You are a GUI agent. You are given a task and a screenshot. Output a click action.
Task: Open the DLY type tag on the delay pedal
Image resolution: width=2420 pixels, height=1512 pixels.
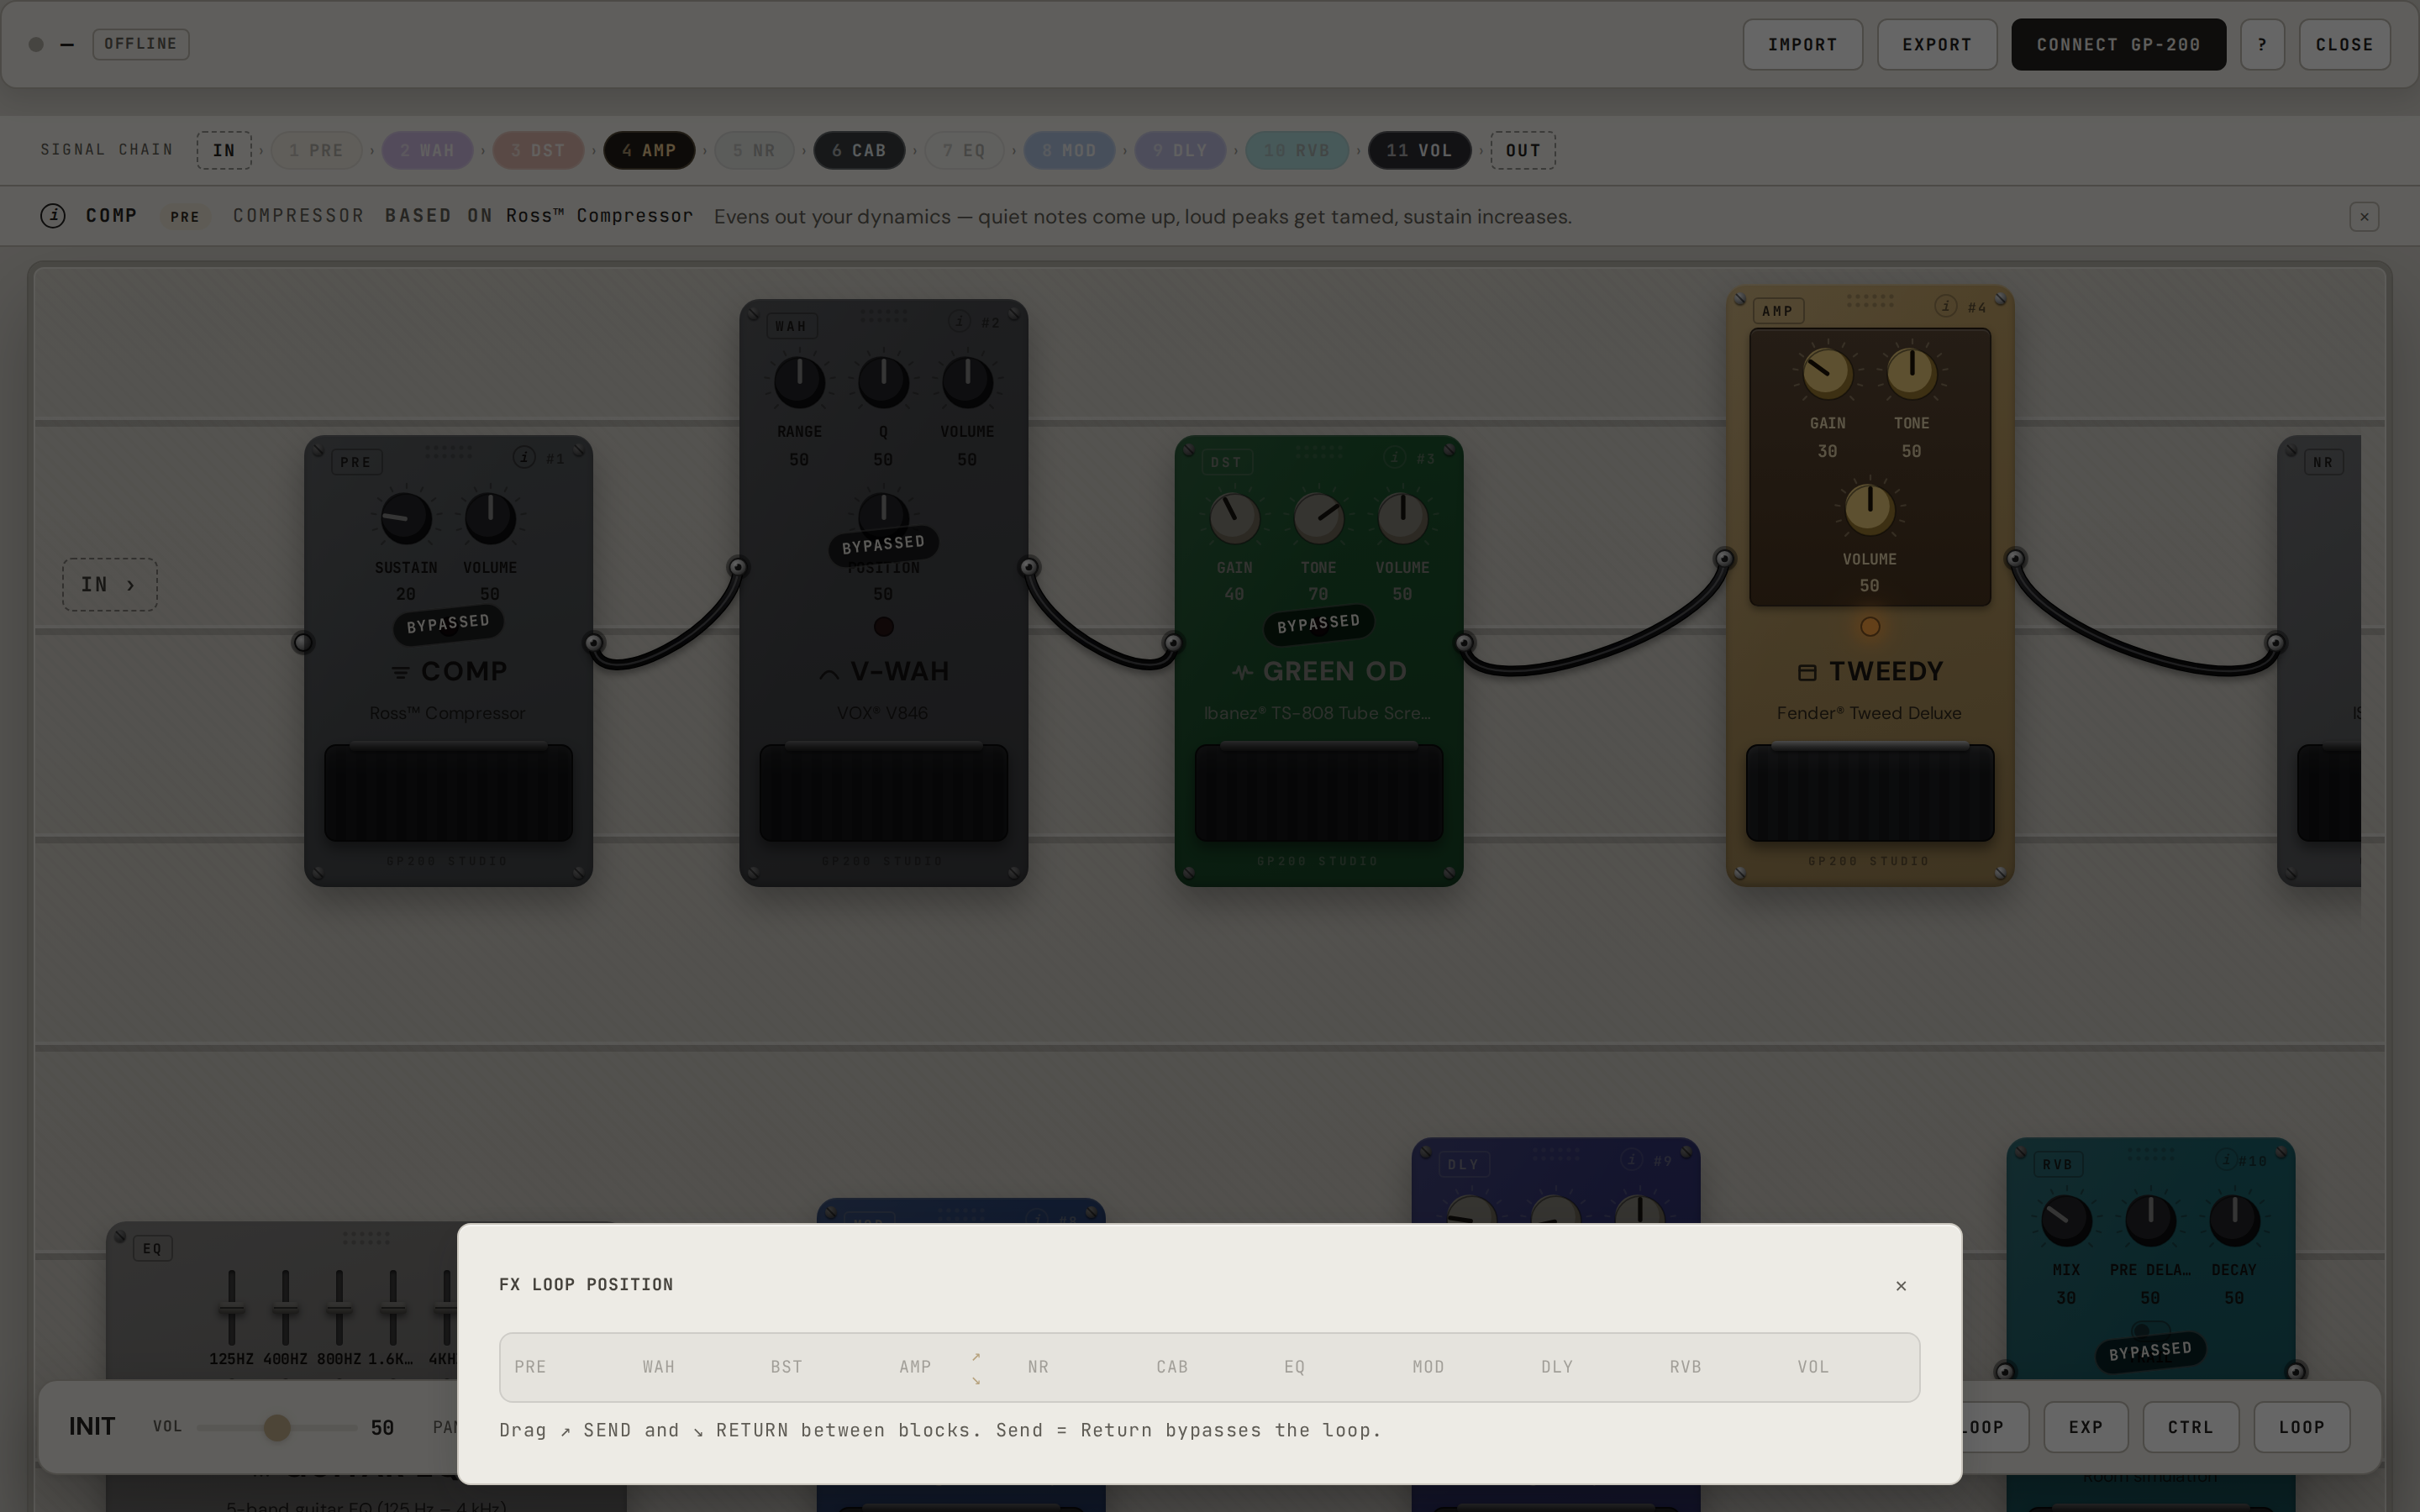1463,1164
